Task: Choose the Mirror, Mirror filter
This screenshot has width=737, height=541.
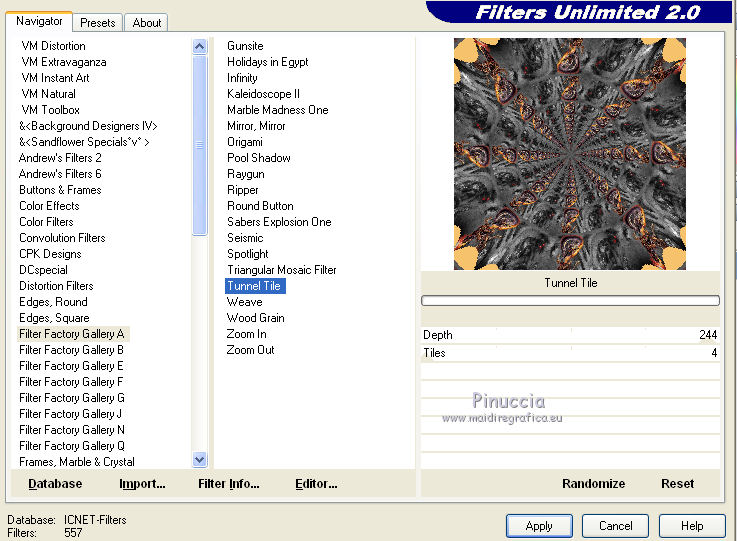Action: click(256, 126)
